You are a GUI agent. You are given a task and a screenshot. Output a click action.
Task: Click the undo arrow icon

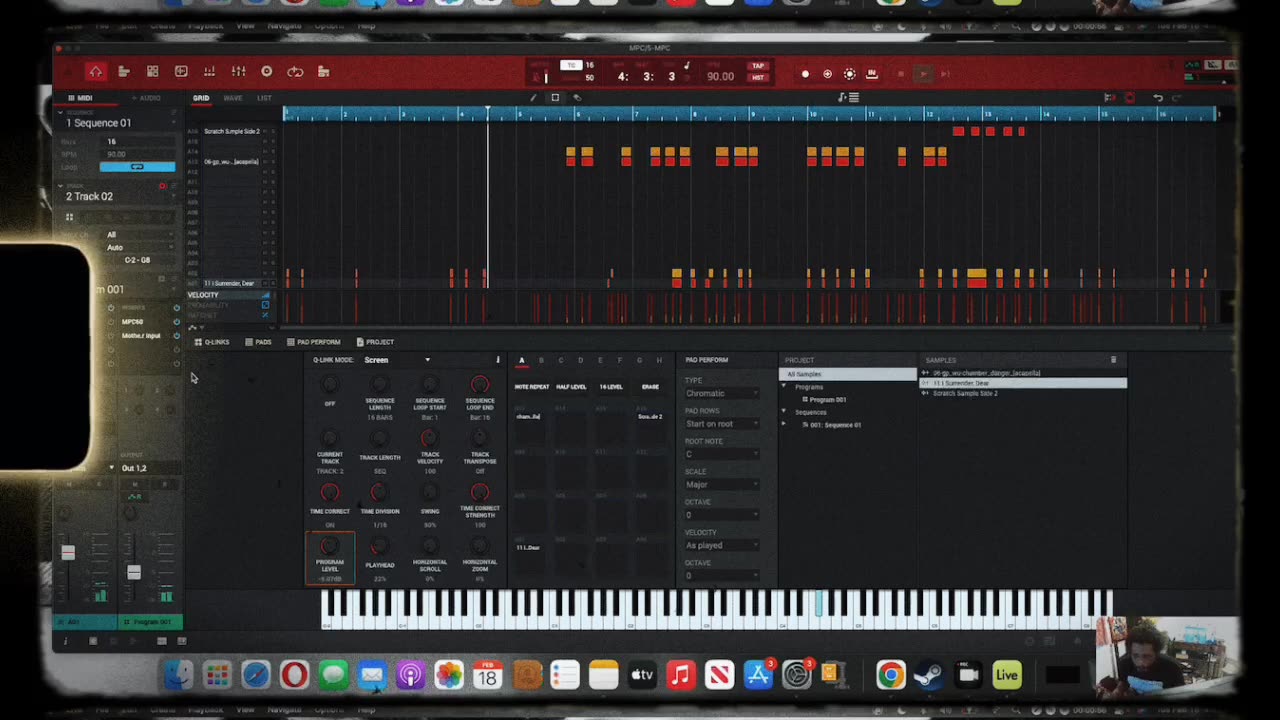1158,98
